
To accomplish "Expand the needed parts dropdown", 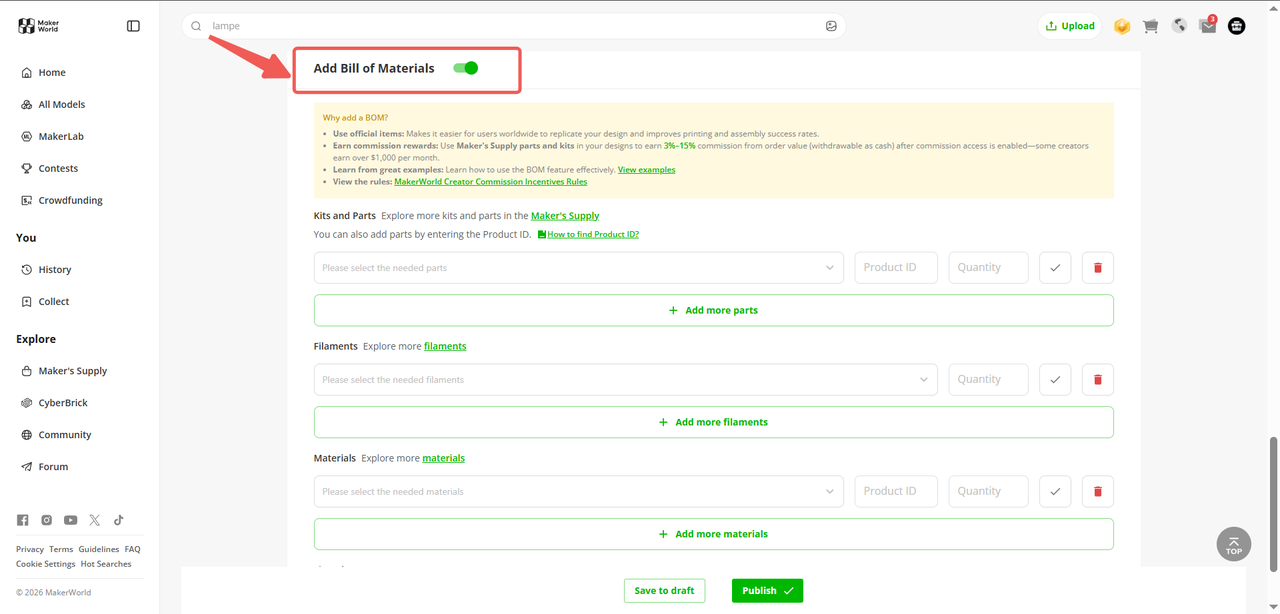I will [x=579, y=268].
